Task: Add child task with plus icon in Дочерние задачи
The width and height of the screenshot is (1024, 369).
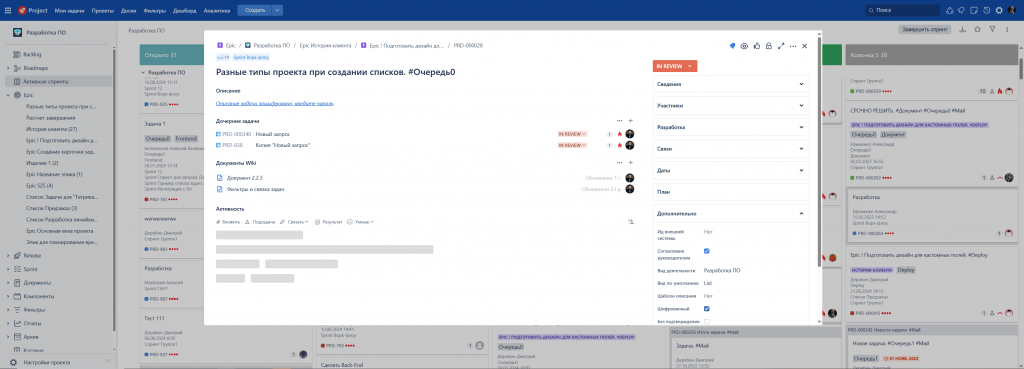Action: click(x=630, y=121)
